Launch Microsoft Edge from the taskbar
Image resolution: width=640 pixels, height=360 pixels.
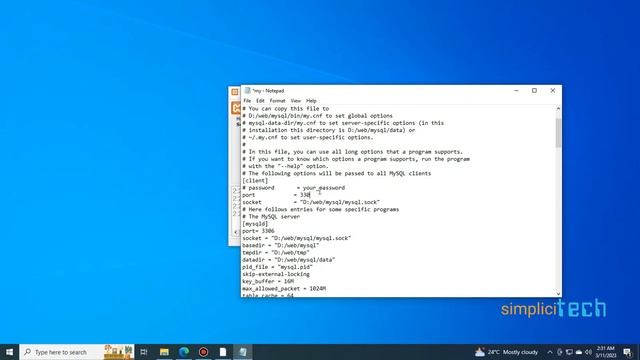[184, 352]
